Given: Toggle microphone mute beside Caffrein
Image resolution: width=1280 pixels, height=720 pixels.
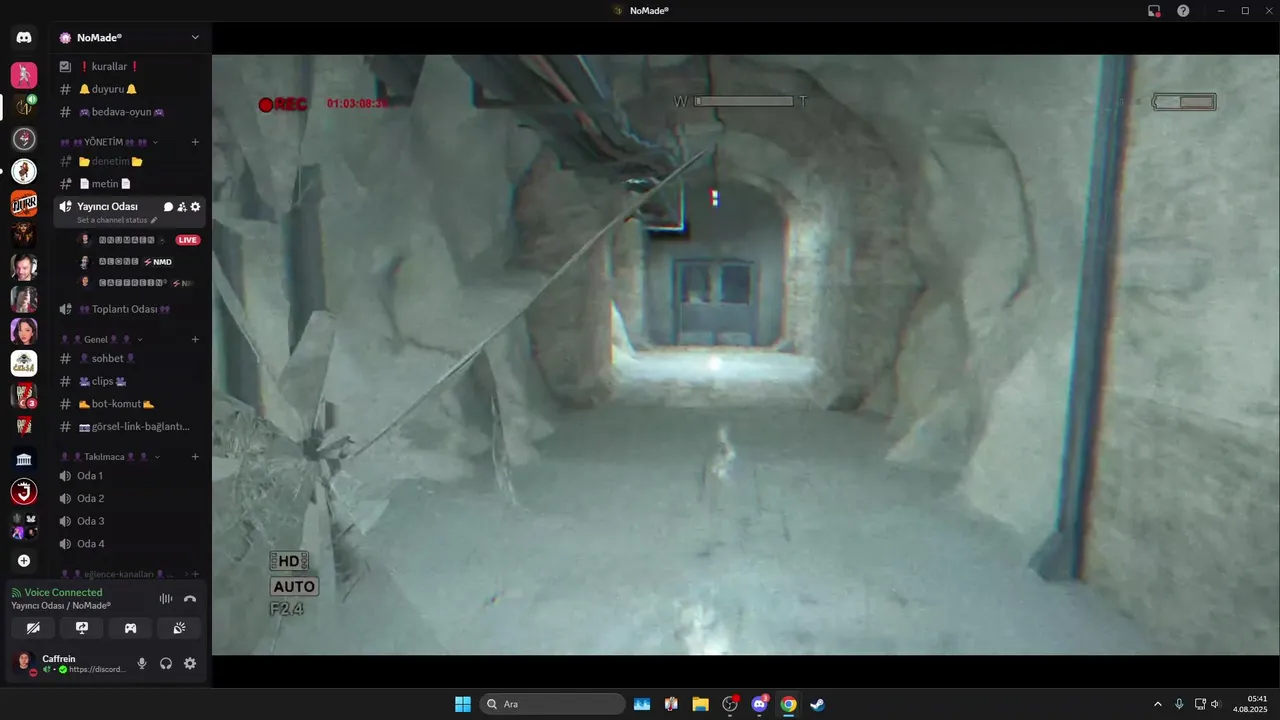Looking at the screenshot, I should pos(142,663).
